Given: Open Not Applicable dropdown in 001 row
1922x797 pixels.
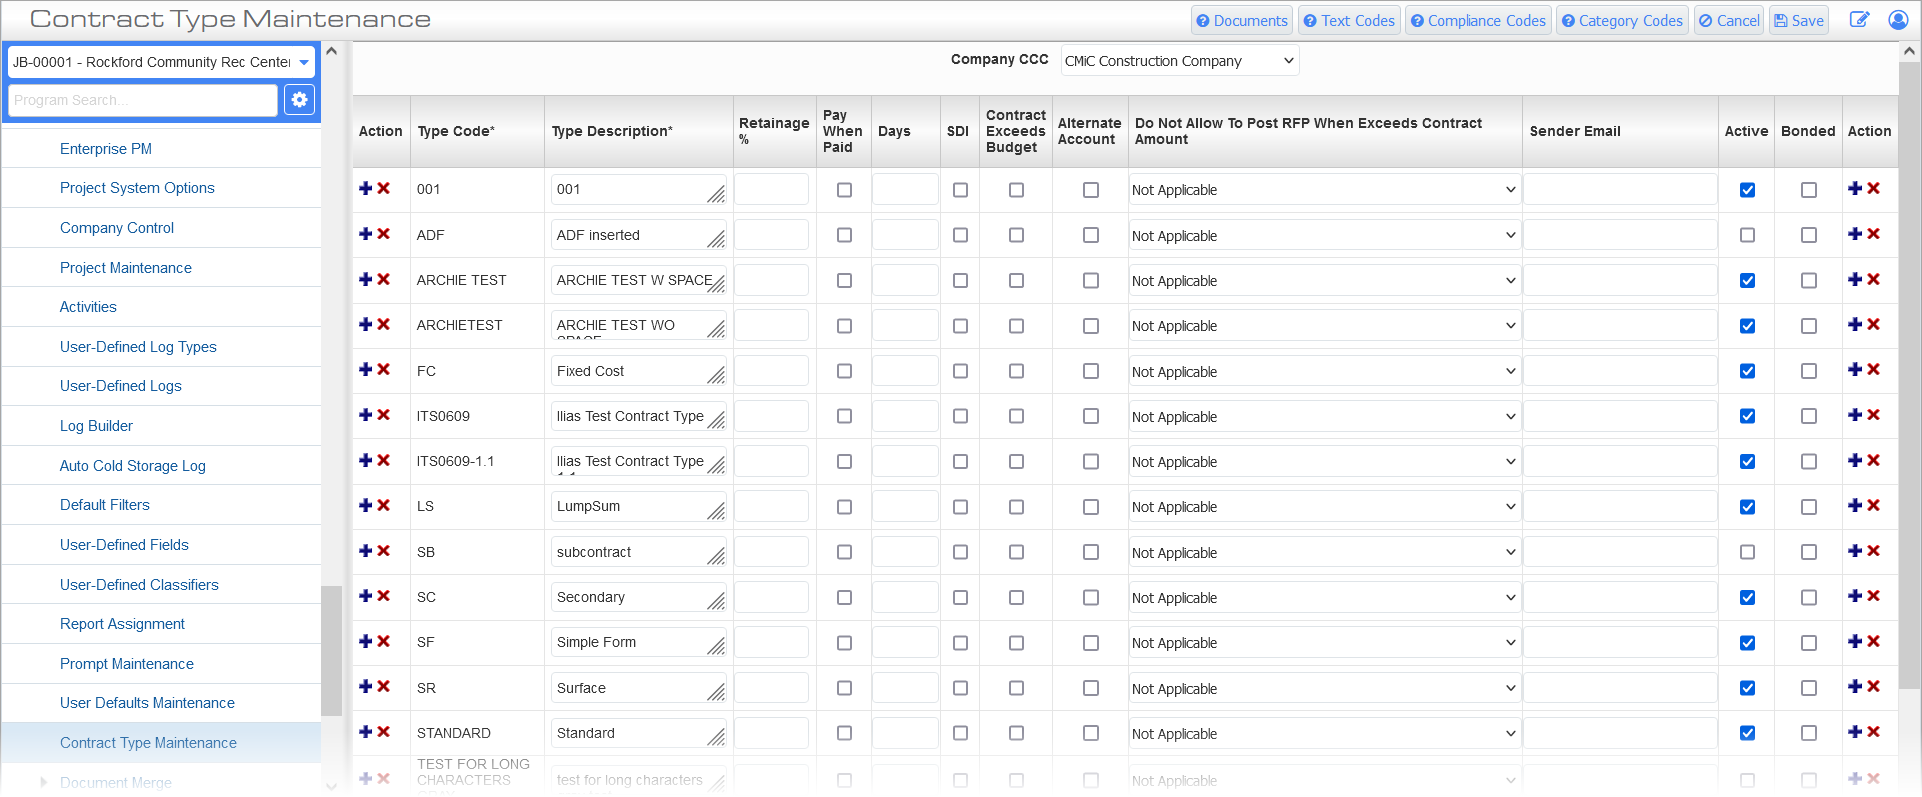Looking at the screenshot, I should click(x=1325, y=190).
